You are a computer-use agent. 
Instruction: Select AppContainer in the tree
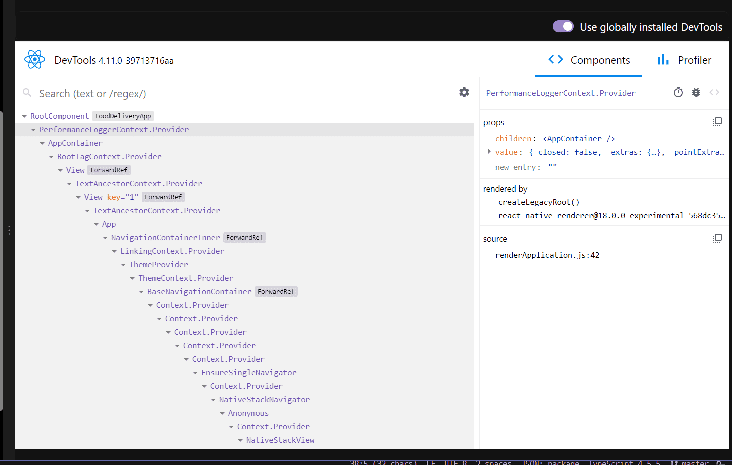[75, 143]
